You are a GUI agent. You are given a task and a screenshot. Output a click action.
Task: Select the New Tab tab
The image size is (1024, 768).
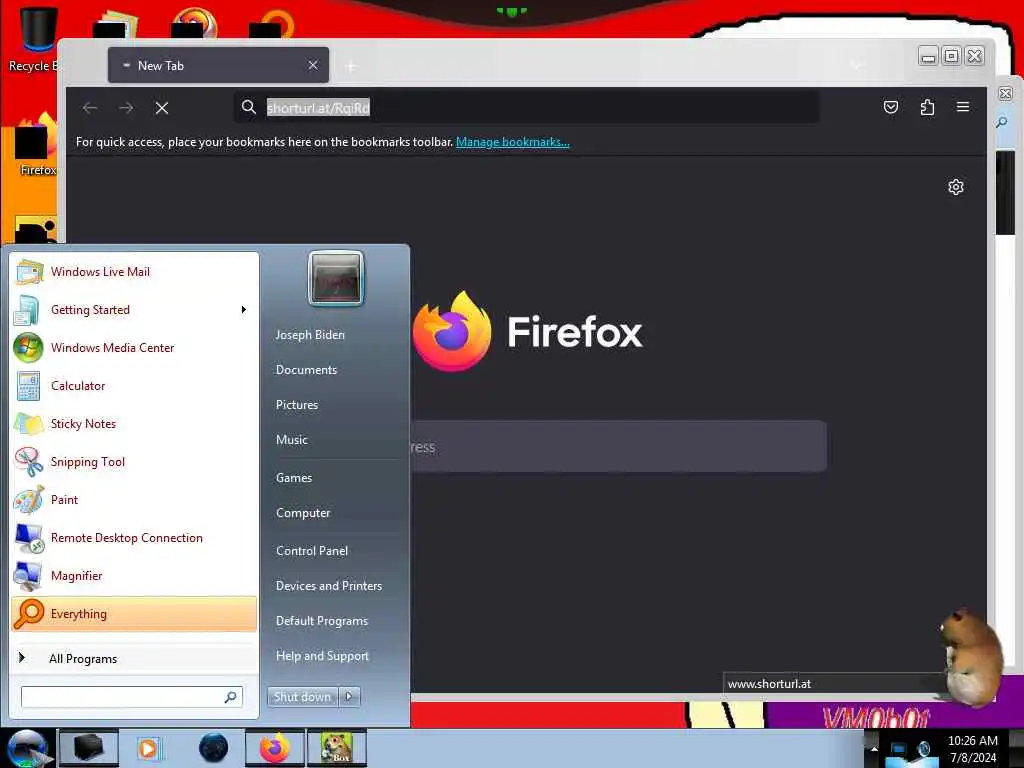(x=218, y=65)
